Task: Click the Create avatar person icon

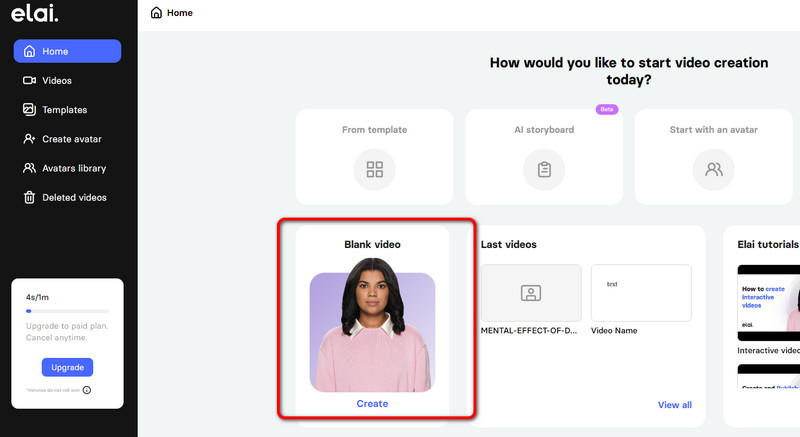Action: pos(30,139)
